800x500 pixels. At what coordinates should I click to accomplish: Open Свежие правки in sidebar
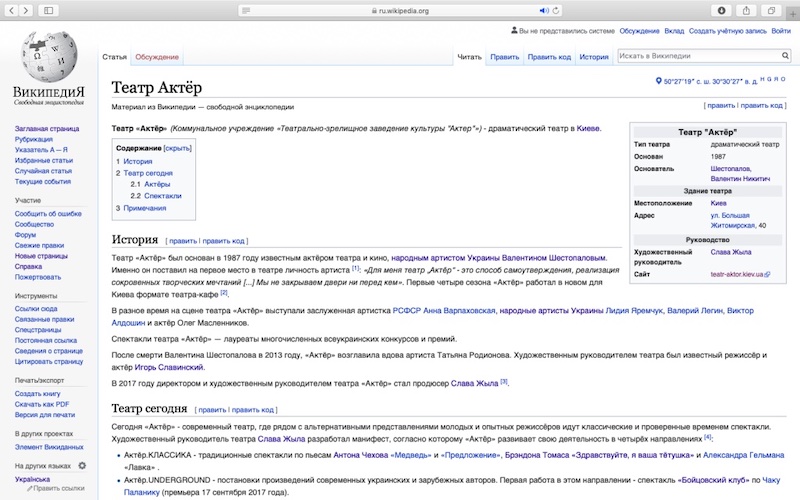coord(39,245)
